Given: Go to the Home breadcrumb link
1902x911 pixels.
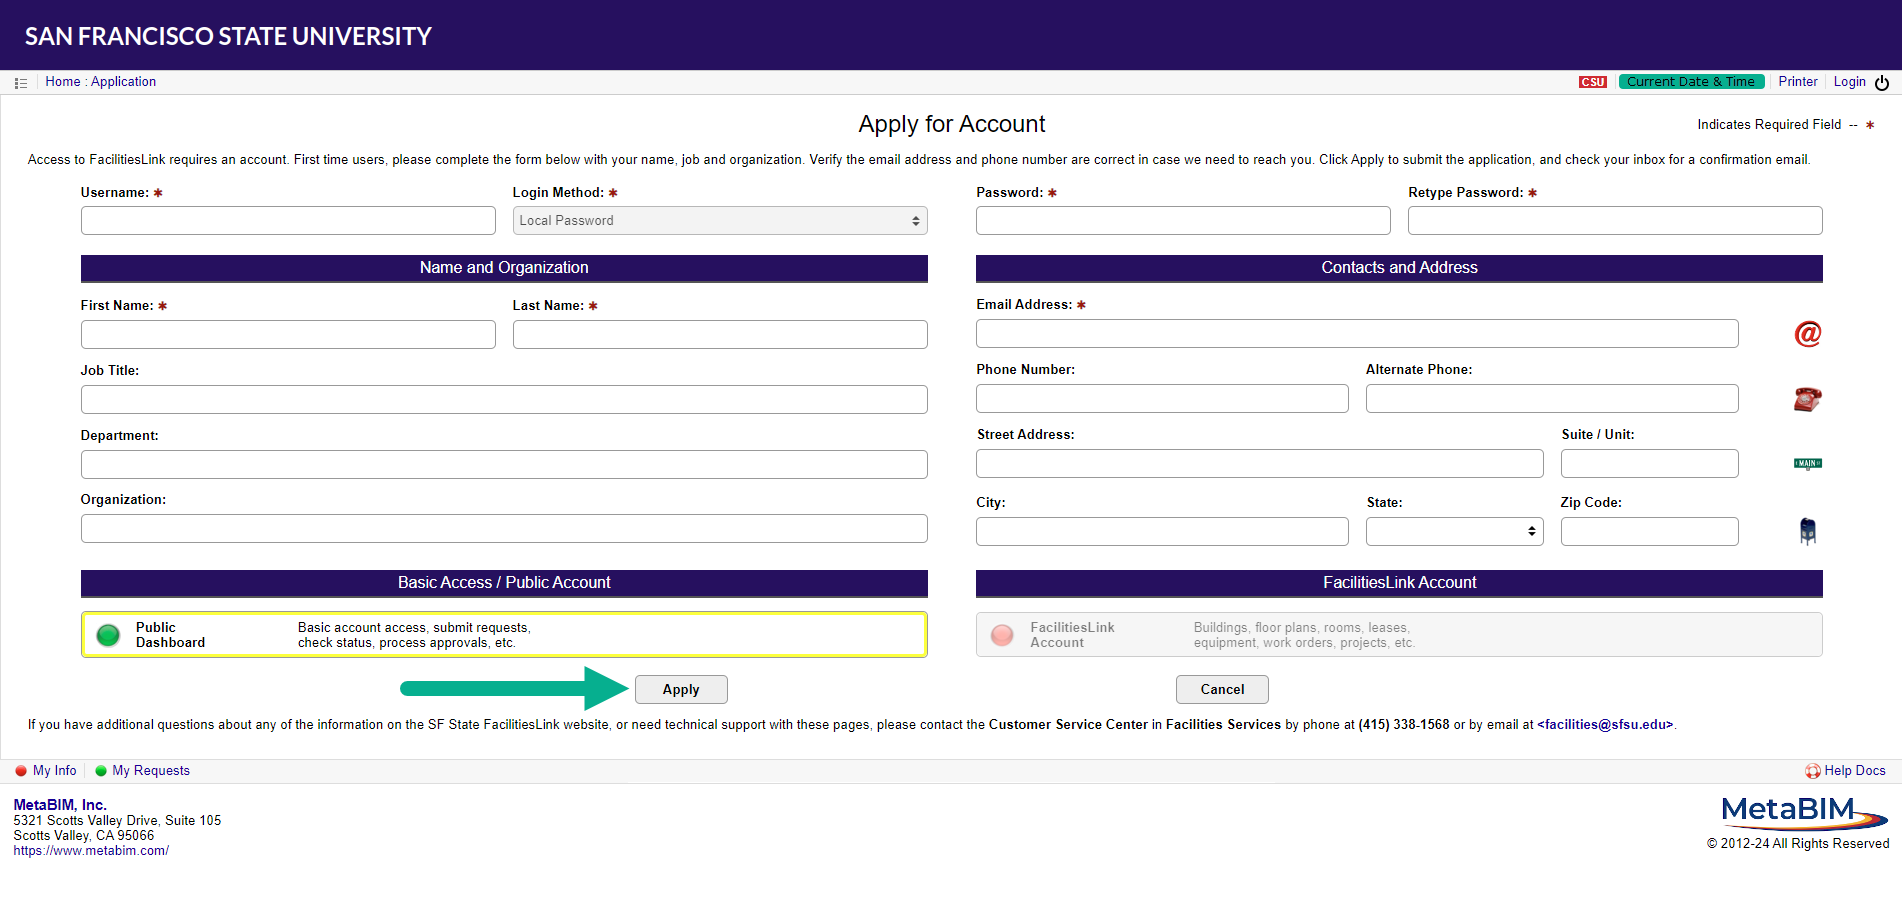Looking at the screenshot, I should 63,82.
